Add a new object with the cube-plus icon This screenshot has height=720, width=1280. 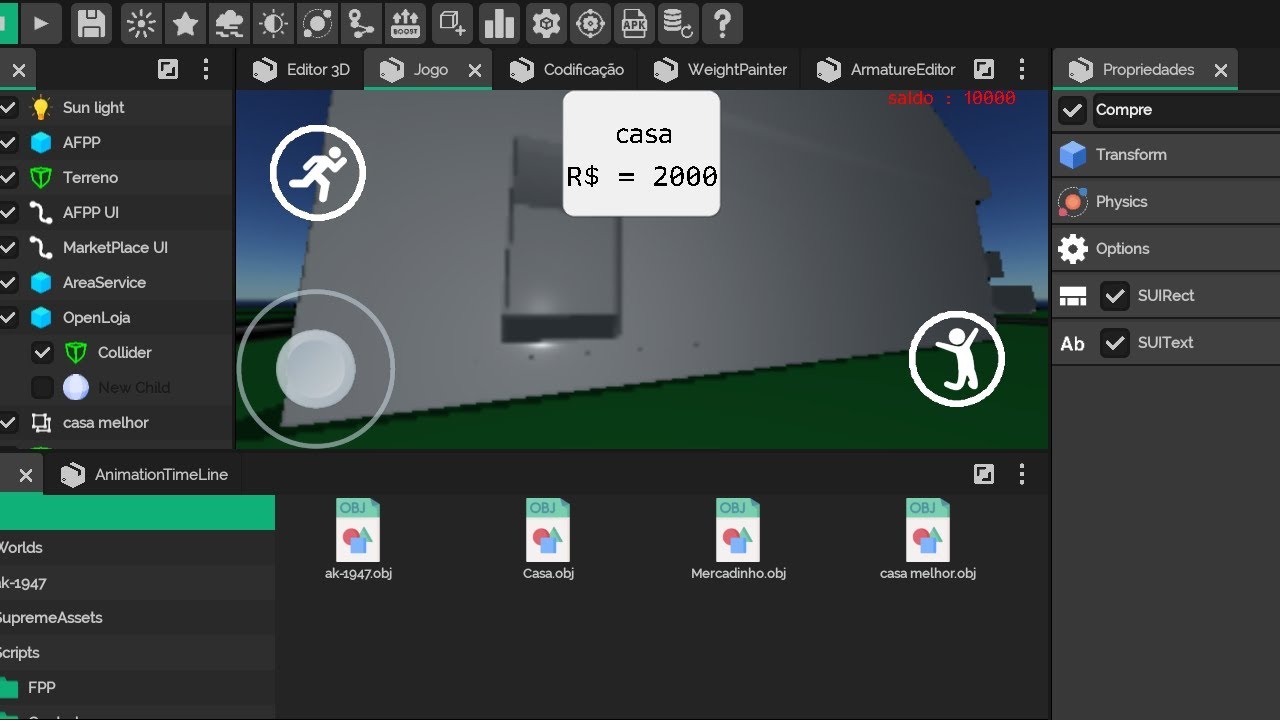pos(453,22)
